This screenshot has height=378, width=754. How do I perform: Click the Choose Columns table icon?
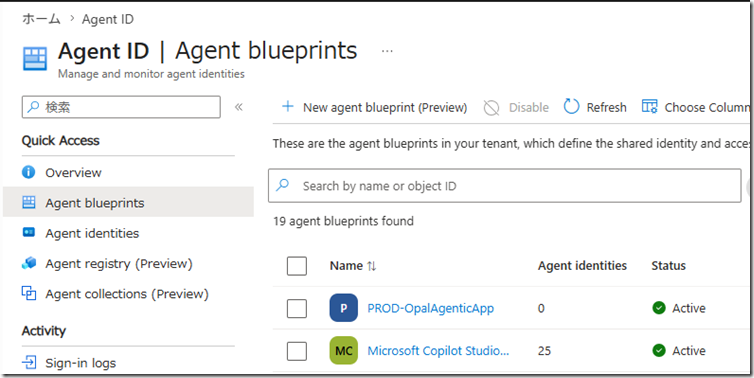pyautogui.click(x=649, y=107)
